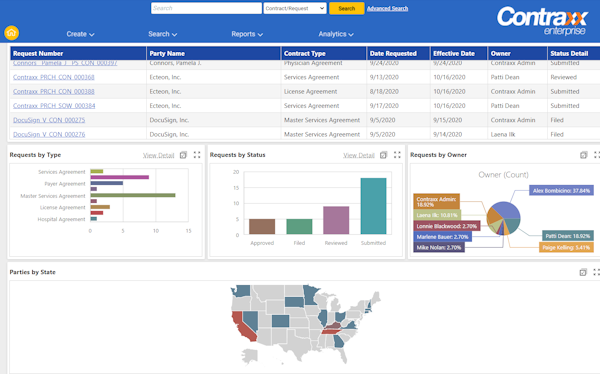Select the Submitted bar in status chart
This screenshot has height=374, width=600.
373,206
